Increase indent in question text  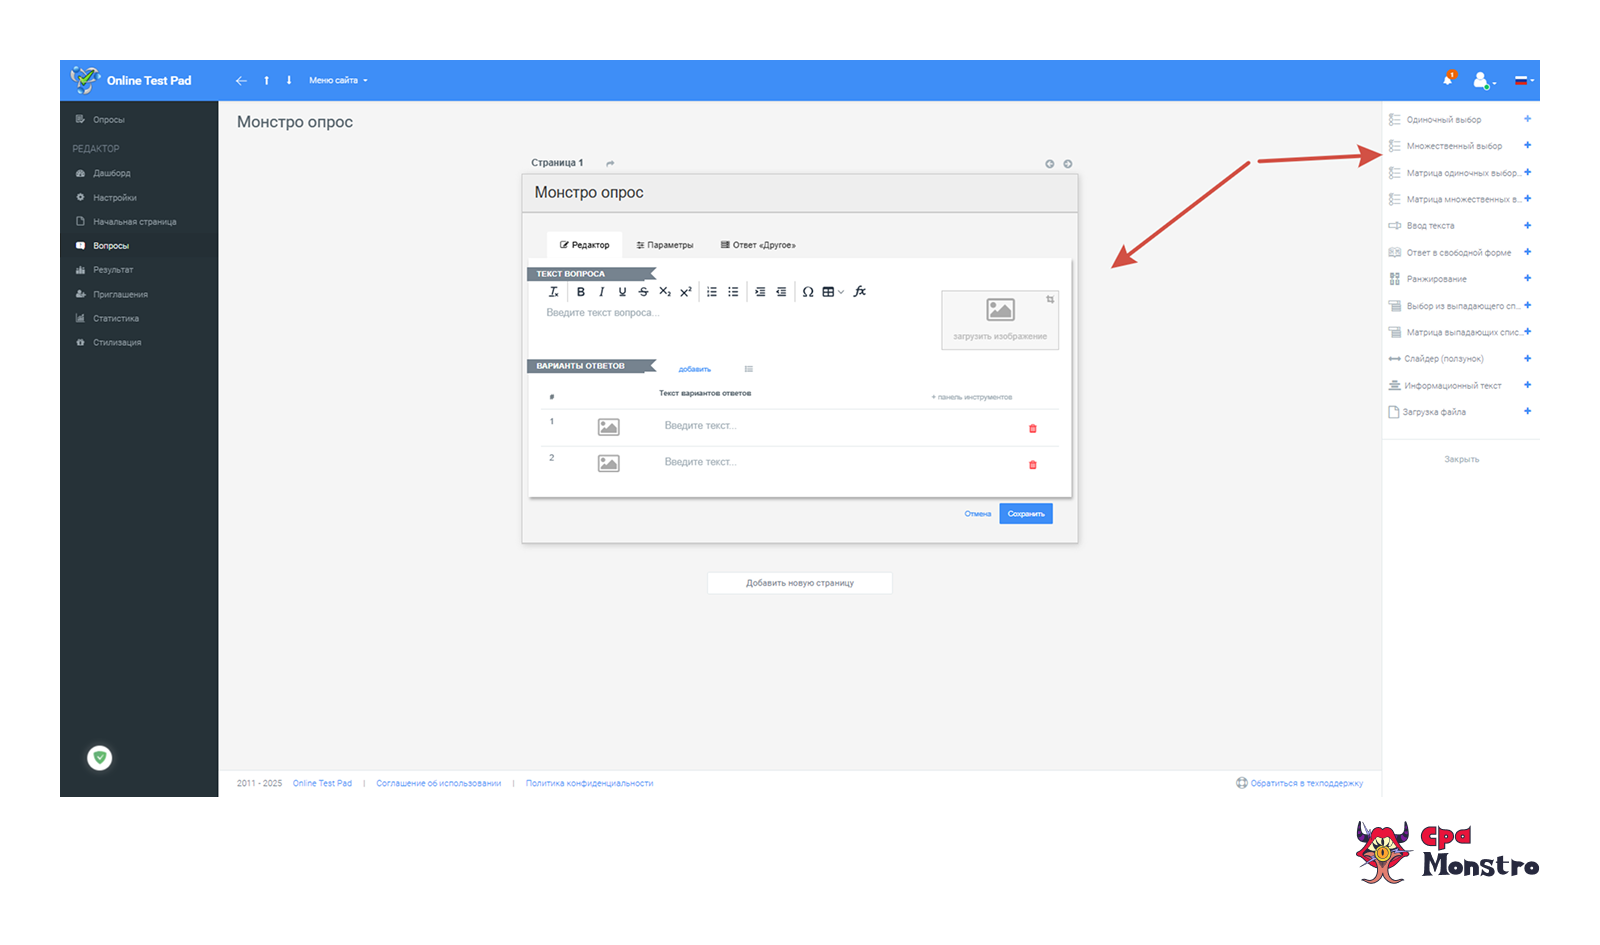[760, 292]
